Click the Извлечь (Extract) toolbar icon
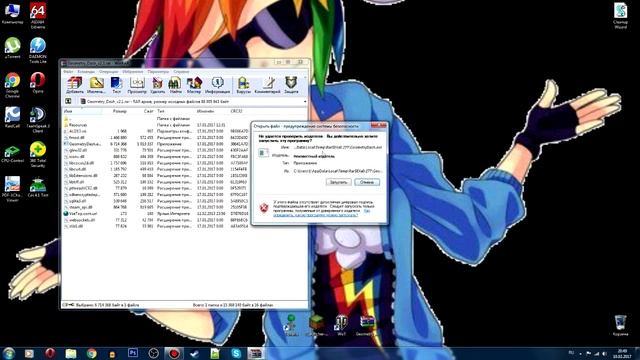Viewport: 640px width, 360px height. (x=96, y=85)
